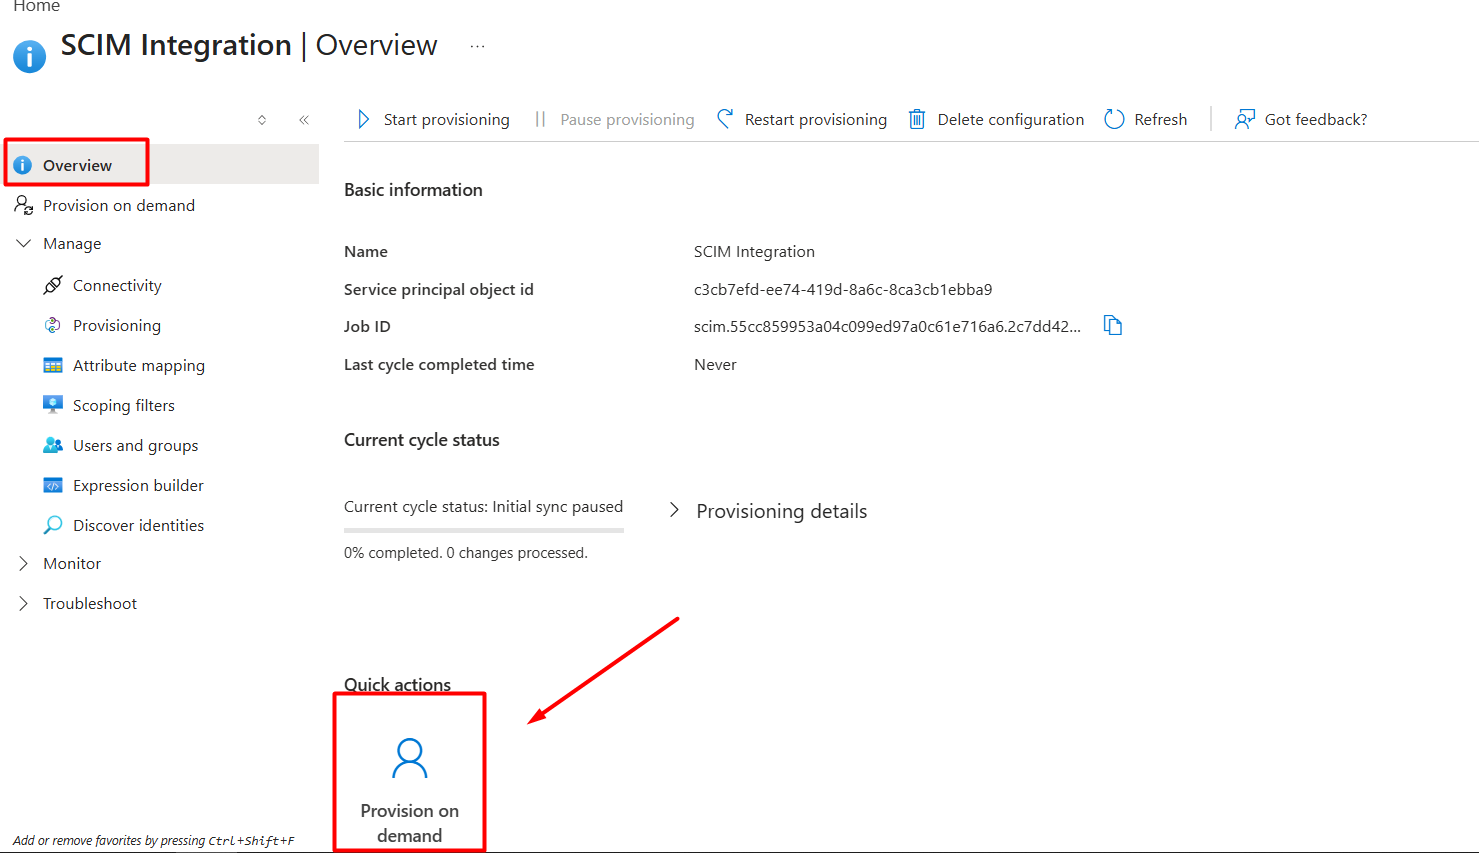Expand the Monitor section chevron
1479x853 pixels.
tap(23, 563)
